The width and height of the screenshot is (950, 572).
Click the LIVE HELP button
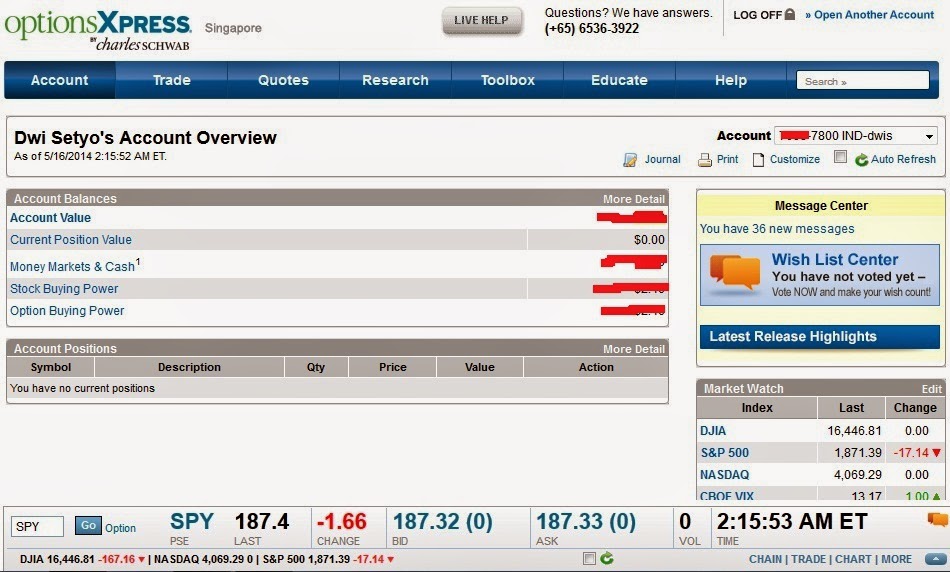tap(482, 21)
